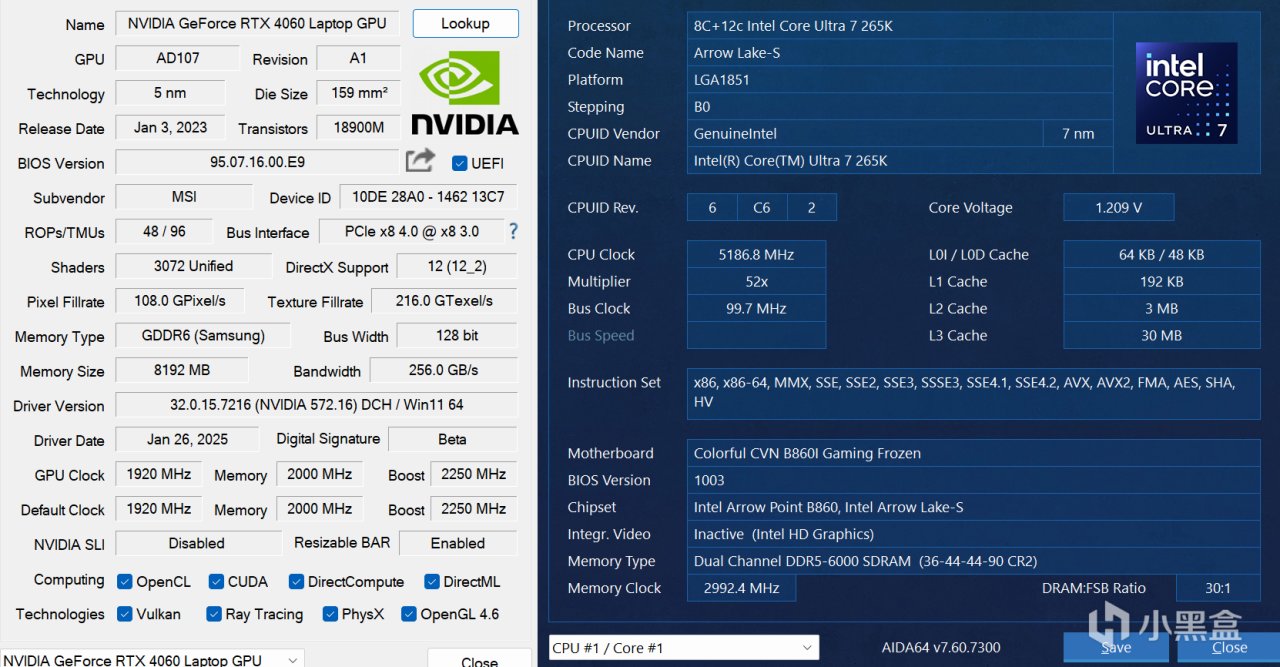
Task: Click the Bus Interface value PCIe x8 4.0
Action: point(411,231)
